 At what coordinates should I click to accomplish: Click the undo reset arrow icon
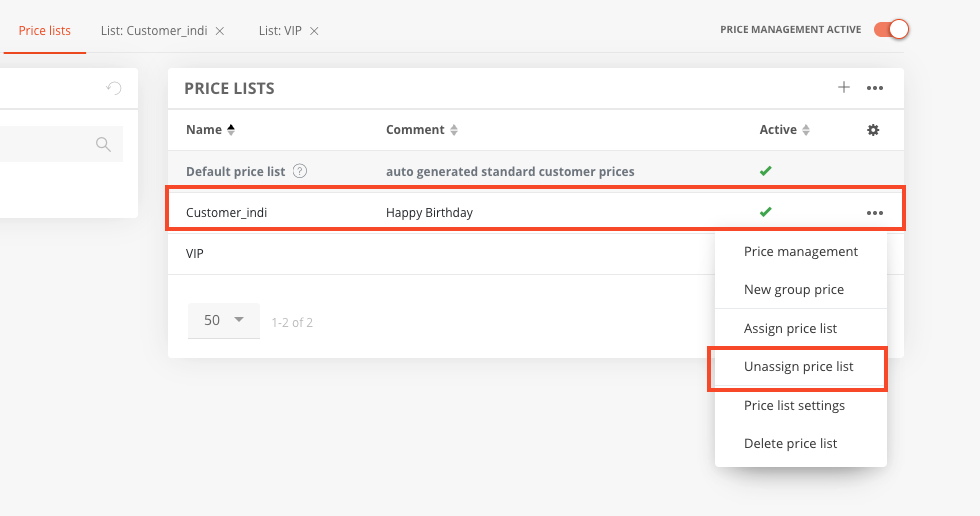(114, 88)
